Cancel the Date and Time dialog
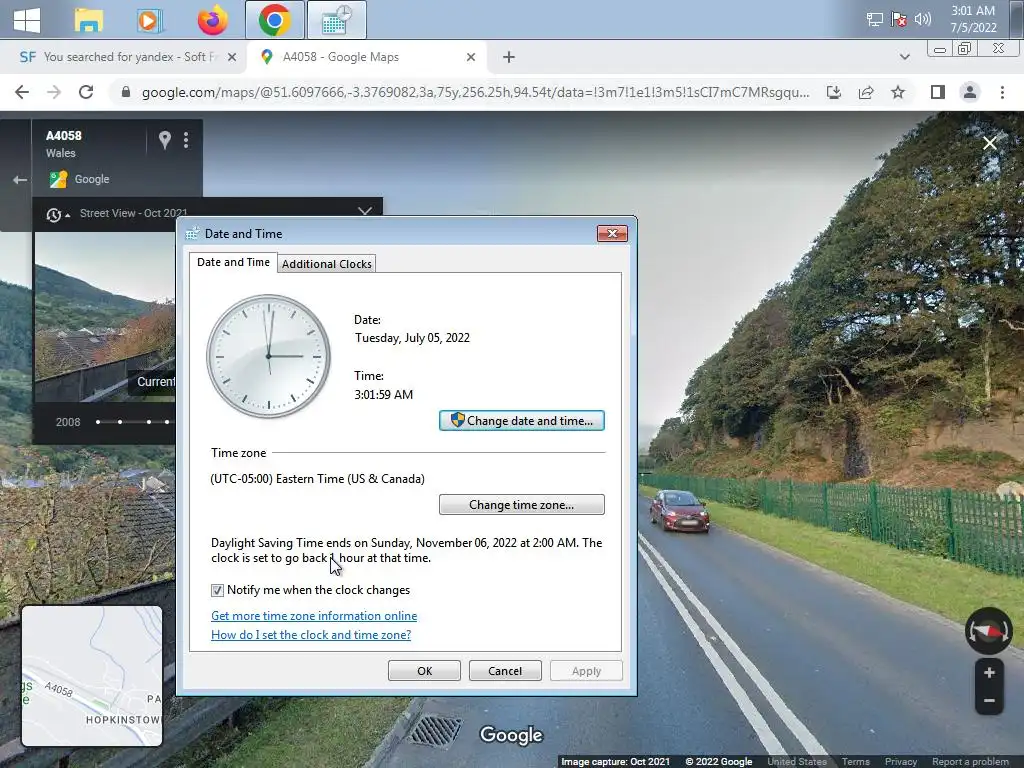Viewport: 1024px width, 768px height. click(x=505, y=671)
